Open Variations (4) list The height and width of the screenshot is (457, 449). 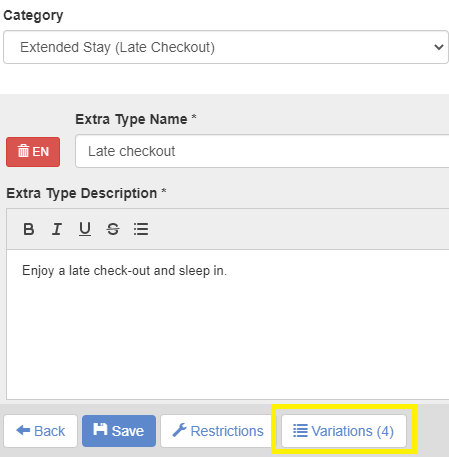point(344,431)
